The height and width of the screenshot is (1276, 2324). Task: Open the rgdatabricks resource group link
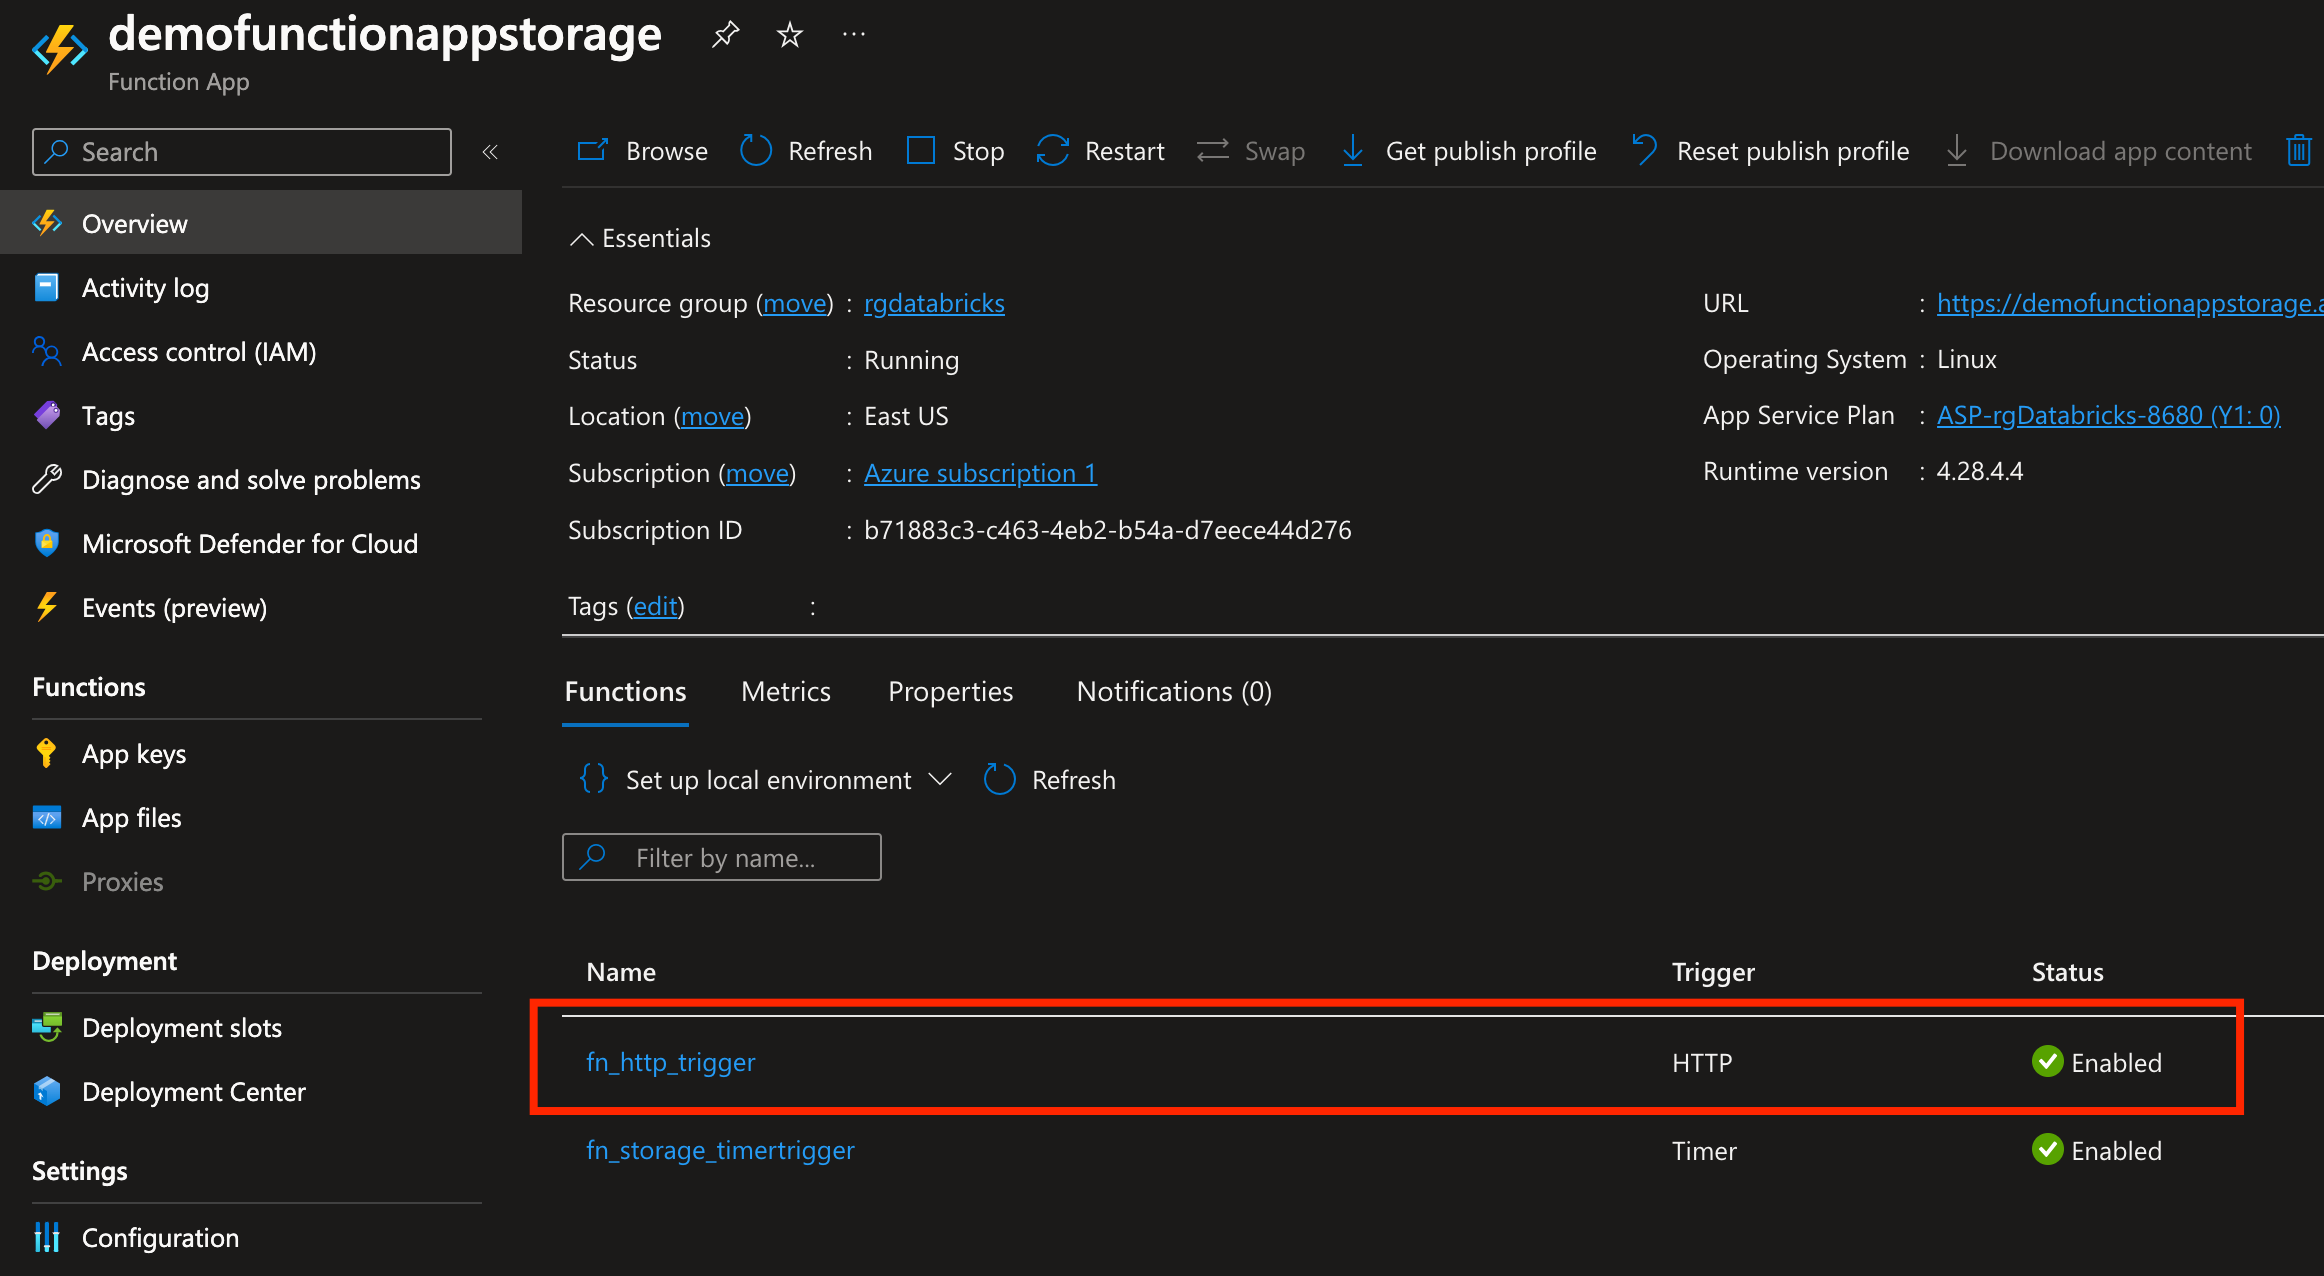934,303
